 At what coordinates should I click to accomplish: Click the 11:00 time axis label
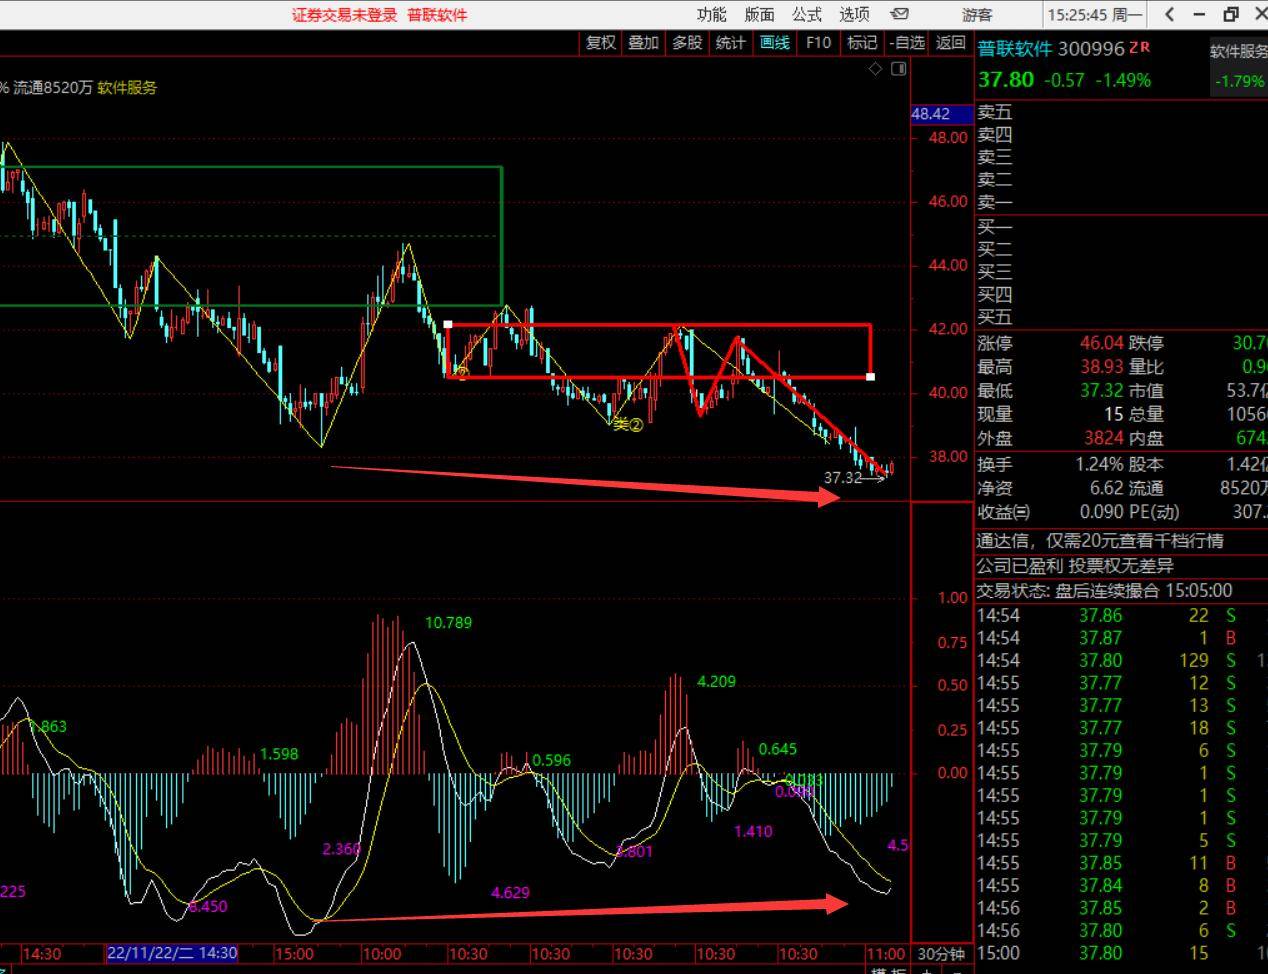tap(885, 954)
